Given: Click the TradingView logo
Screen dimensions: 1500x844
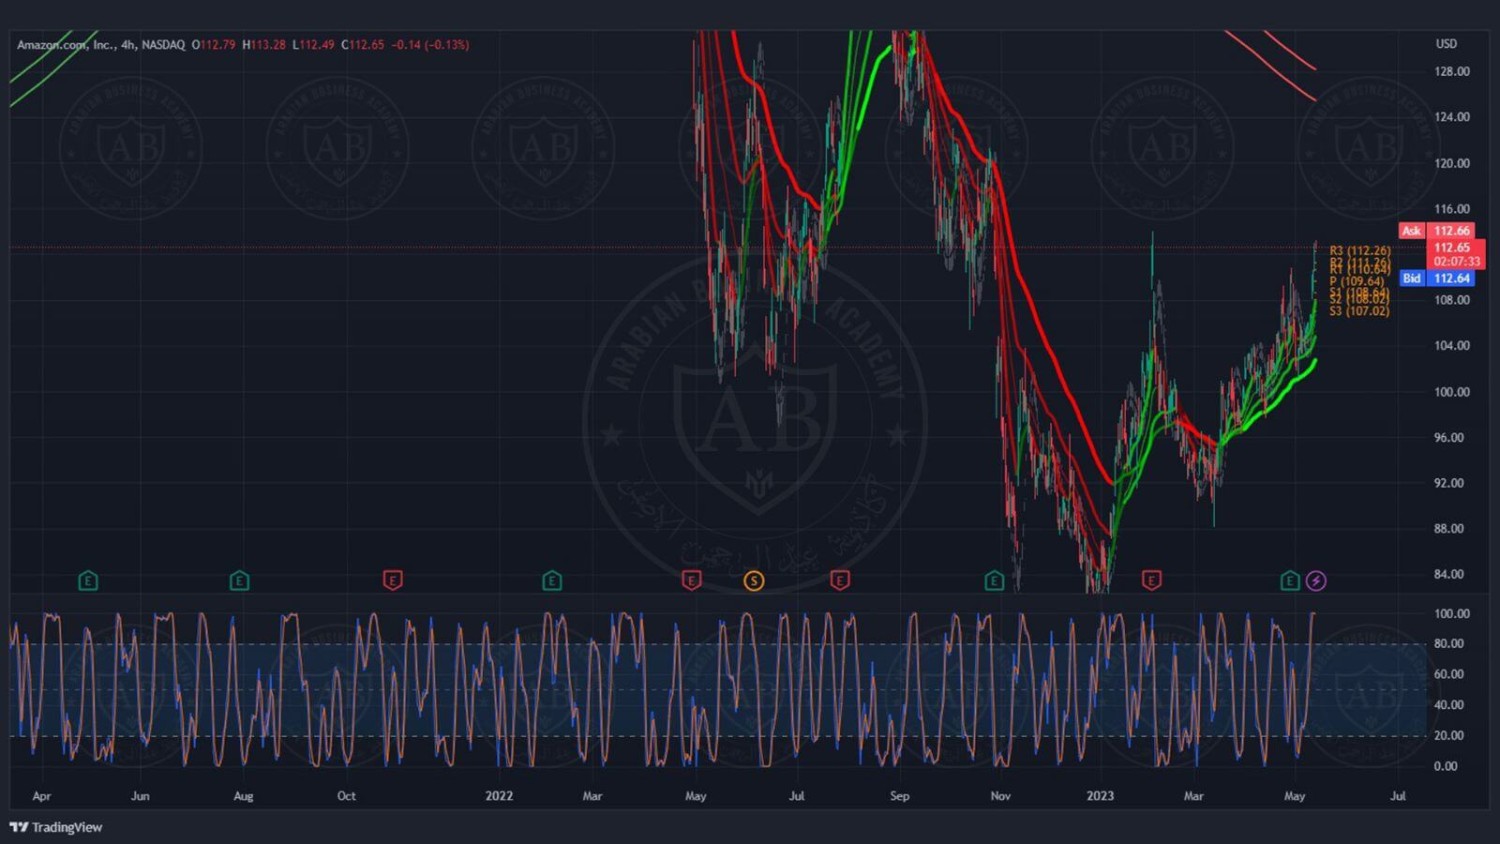Looking at the screenshot, I should tap(56, 827).
